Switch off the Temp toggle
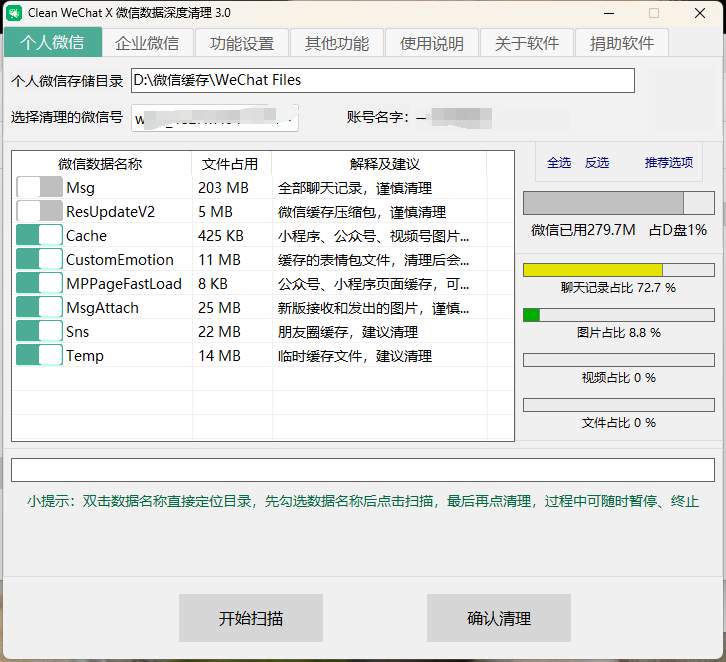 point(39,356)
